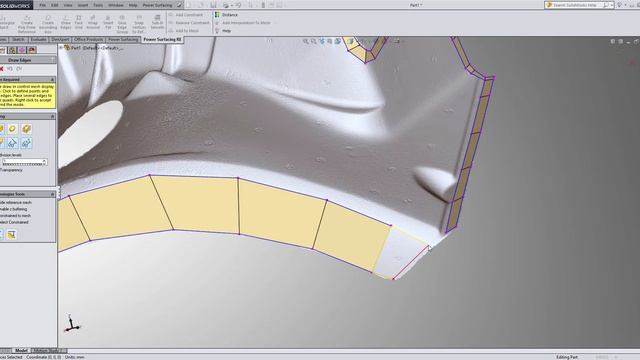
Task: Open the PropertyManager tab icon
Action: pyautogui.click(x=2, y=50)
